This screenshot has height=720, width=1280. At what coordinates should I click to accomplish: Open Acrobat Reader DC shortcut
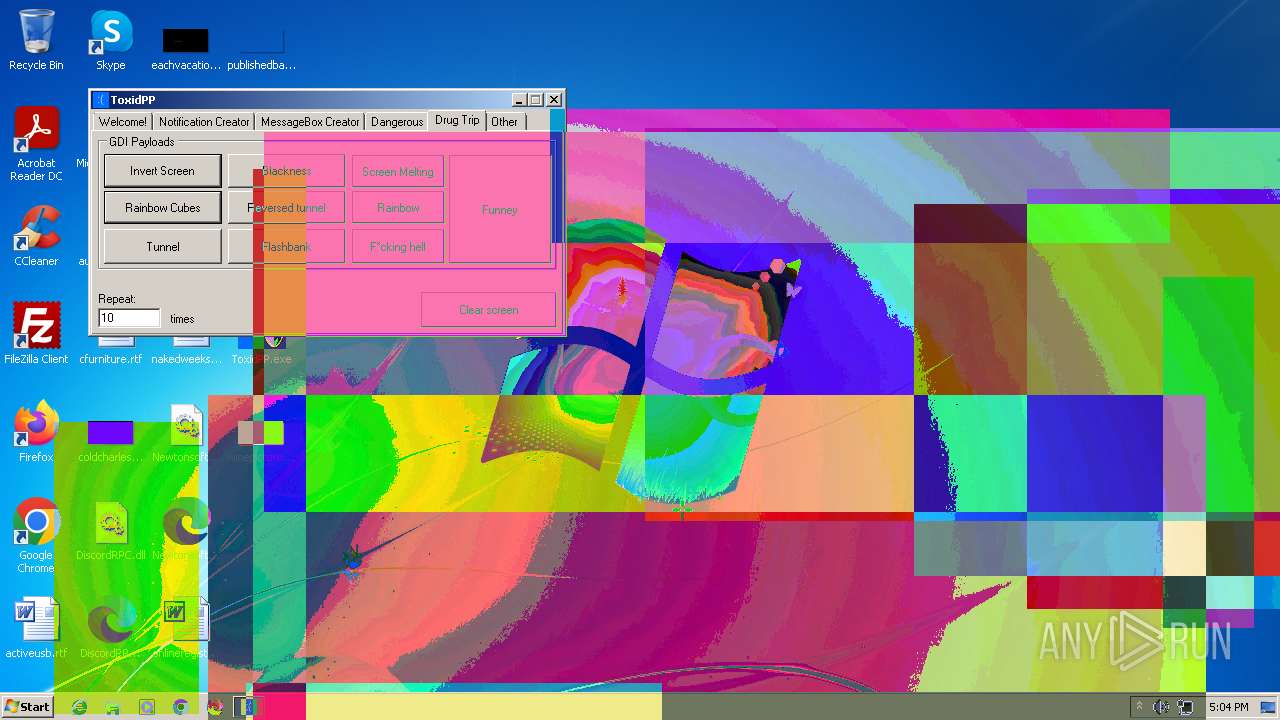pyautogui.click(x=36, y=145)
